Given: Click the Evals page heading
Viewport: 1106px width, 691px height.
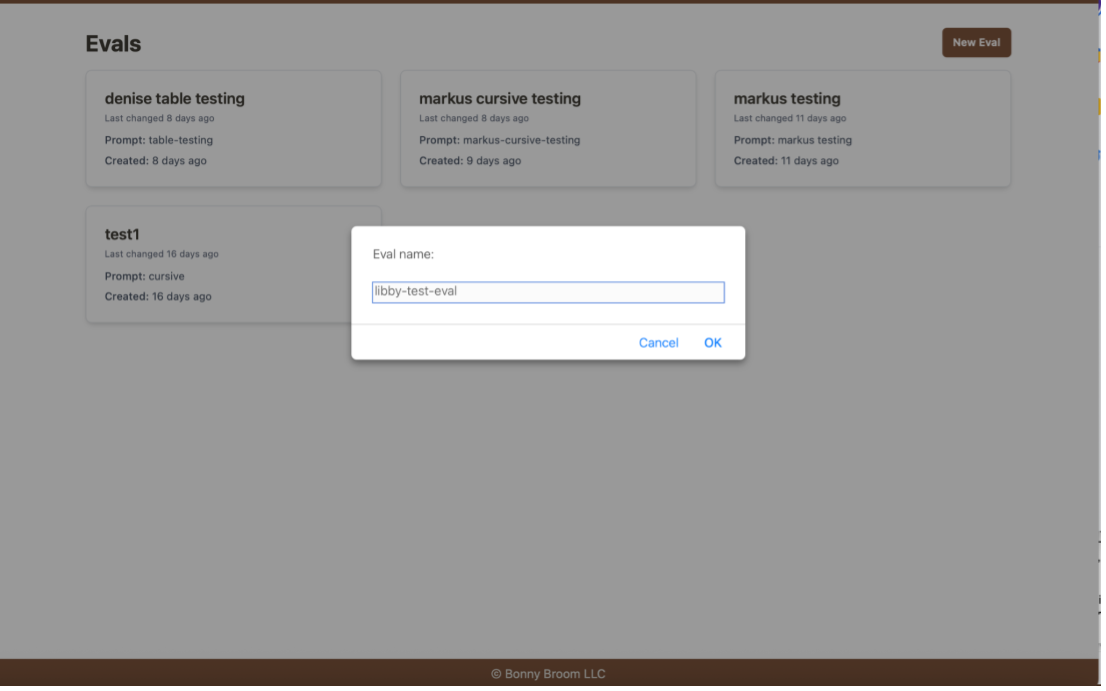Looking at the screenshot, I should (113, 44).
